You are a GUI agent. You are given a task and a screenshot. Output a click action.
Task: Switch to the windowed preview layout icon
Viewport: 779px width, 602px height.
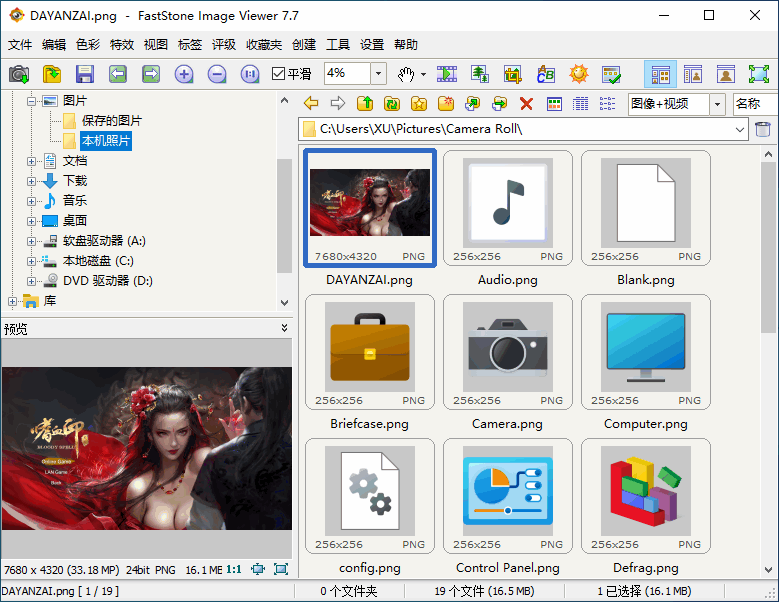693,75
